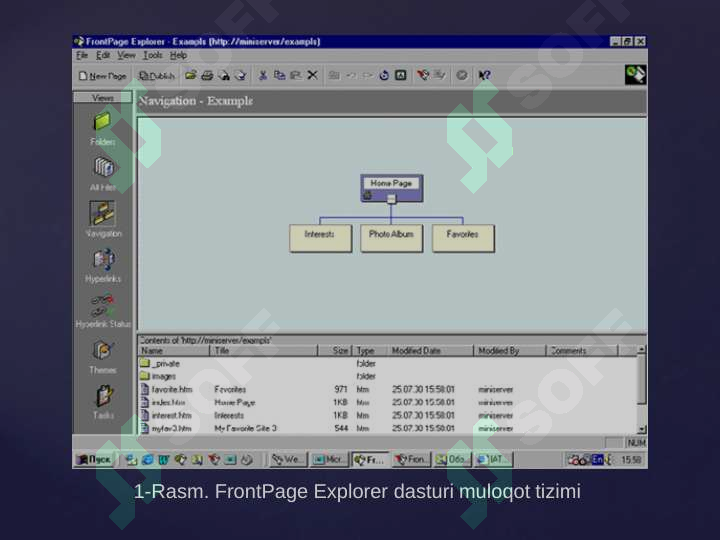The height and width of the screenshot is (540, 720).
Task: Open the Edit menu
Action: 103,56
